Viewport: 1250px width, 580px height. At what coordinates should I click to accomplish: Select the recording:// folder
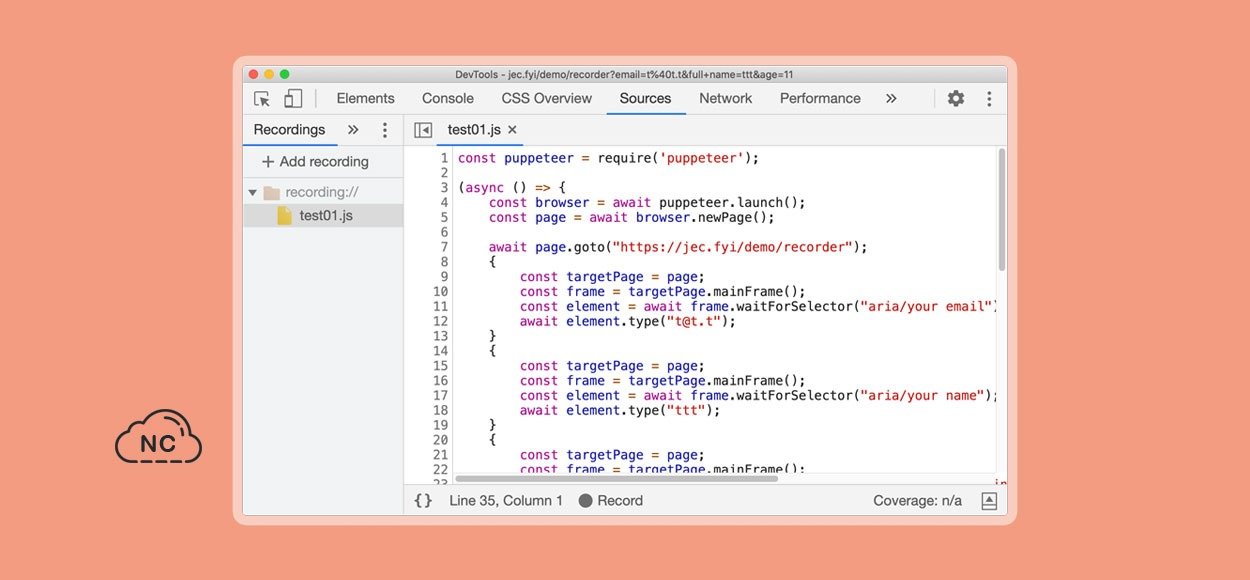pyautogui.click(x=322, y=193)
